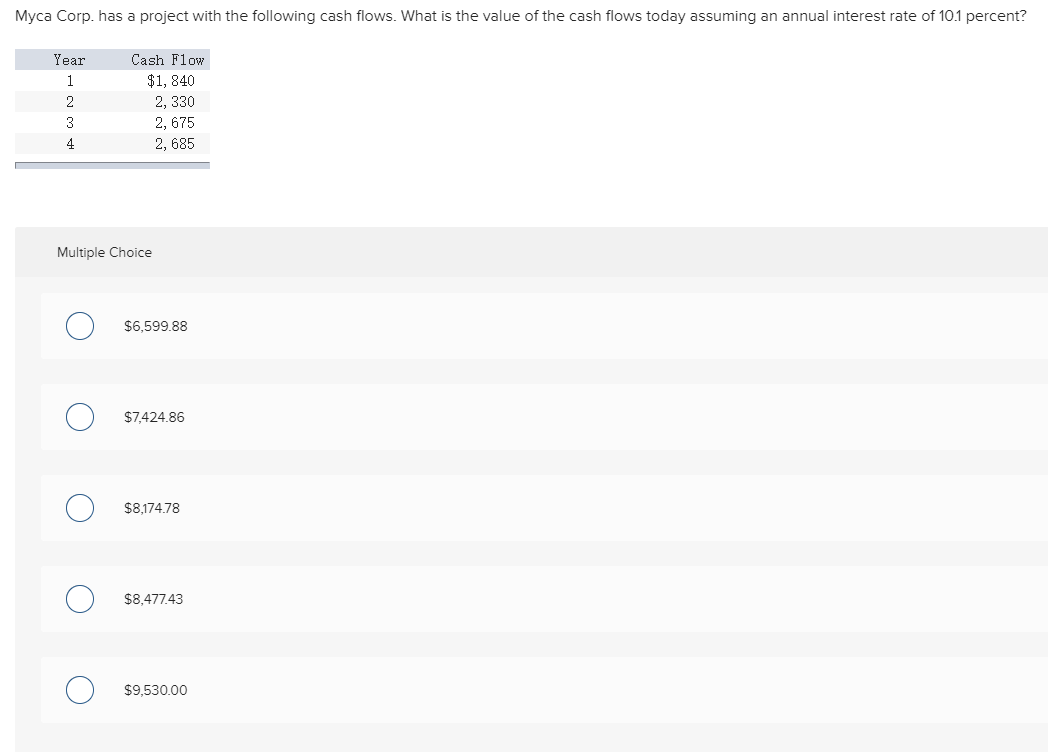Click the table's horizontal scrollbar

click(x=112, y=165)
